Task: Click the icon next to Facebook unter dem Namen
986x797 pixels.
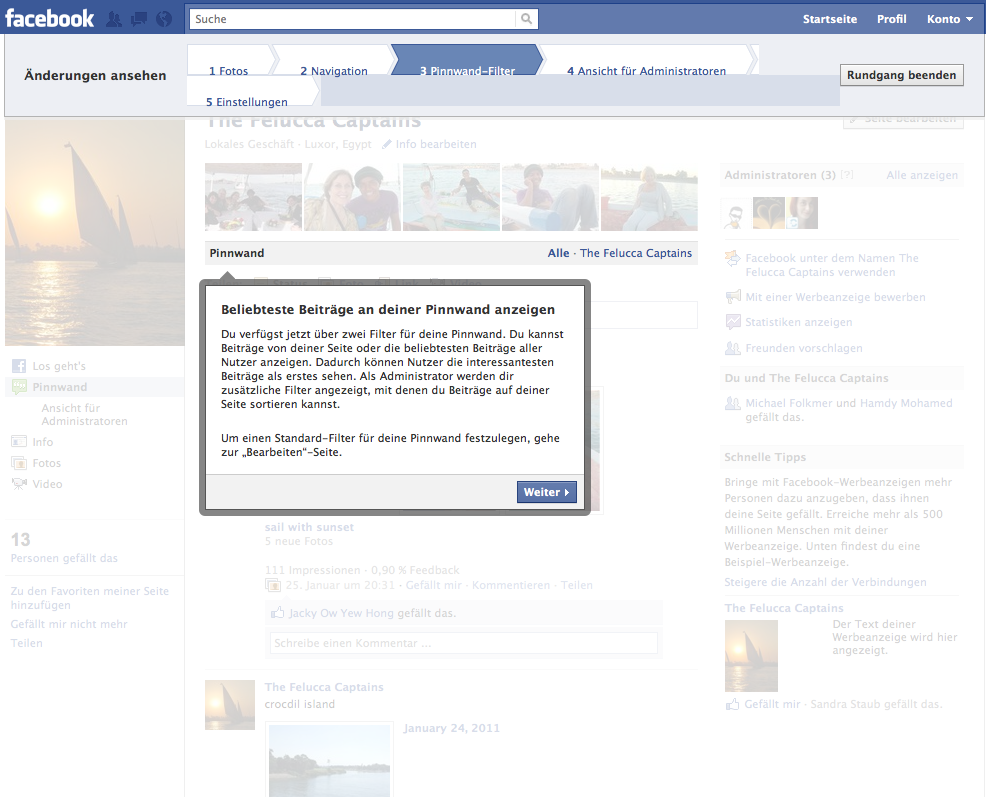Action: point(733,259)
